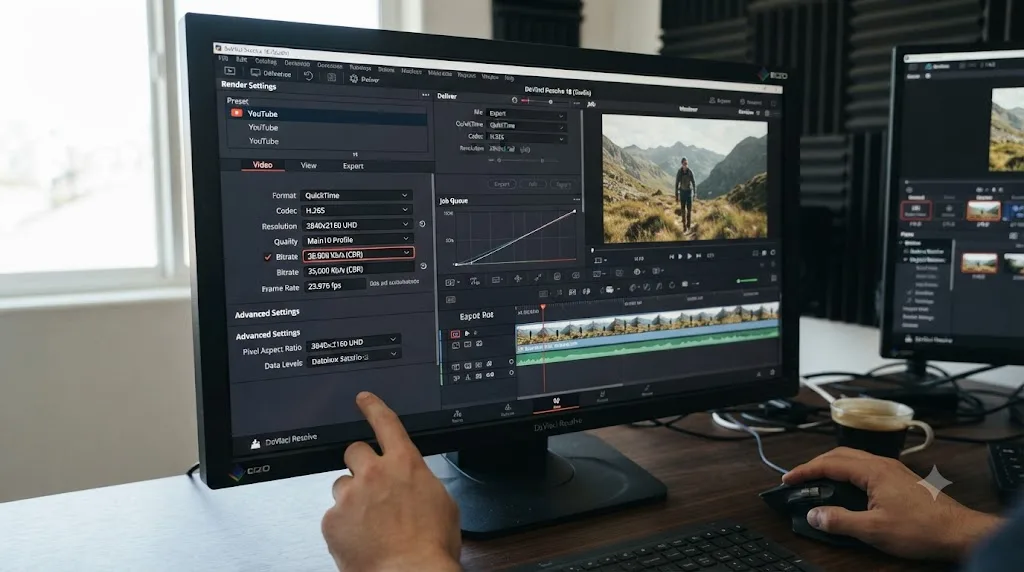Toggle the circle button on bottom audio track
Screen dimensions: 1024x572
point(511,373)
